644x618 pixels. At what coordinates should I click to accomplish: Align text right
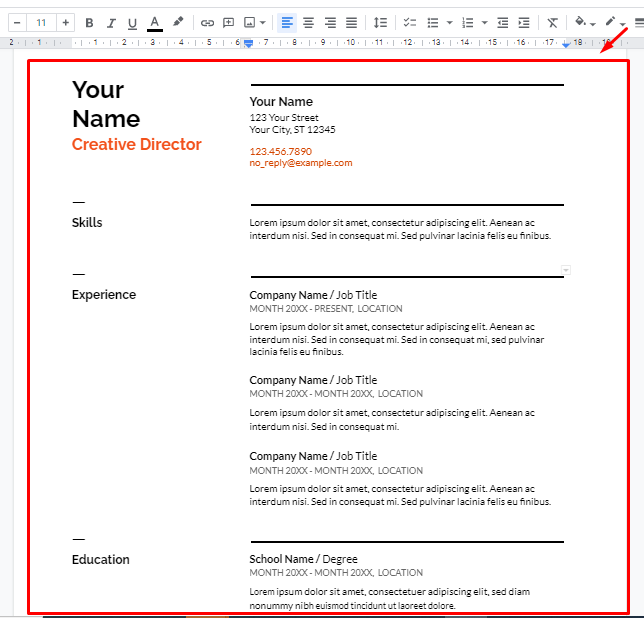(330, 23)
